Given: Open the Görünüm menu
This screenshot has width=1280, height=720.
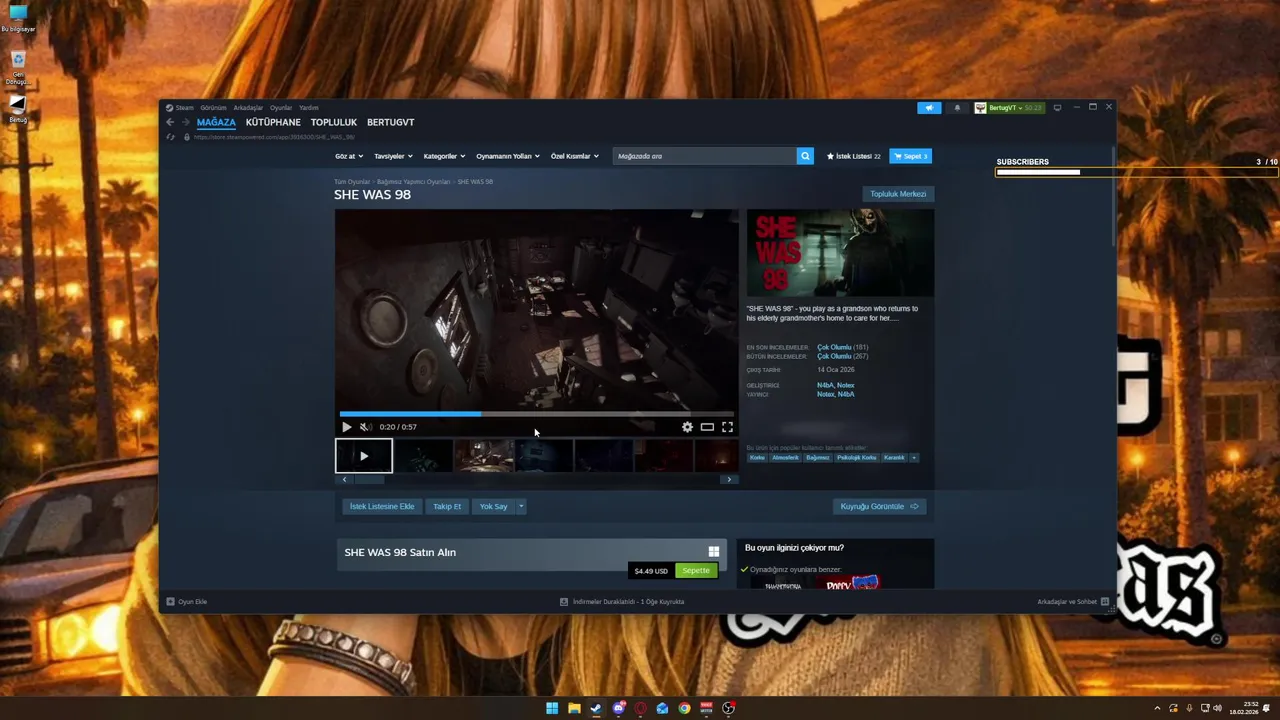Looking at the screenshot, I should click(213, 108).
